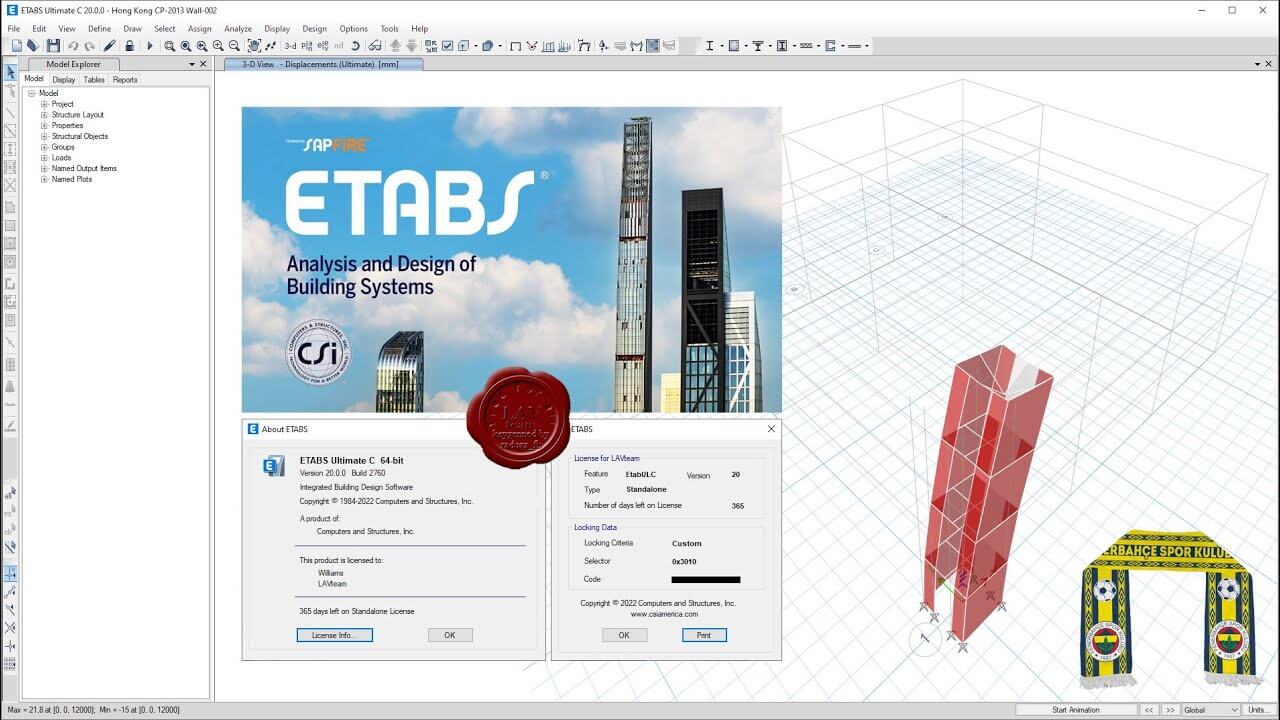Click the Zoom In icon
This screenshot has width=1280, height=720.
pos(219,45)
